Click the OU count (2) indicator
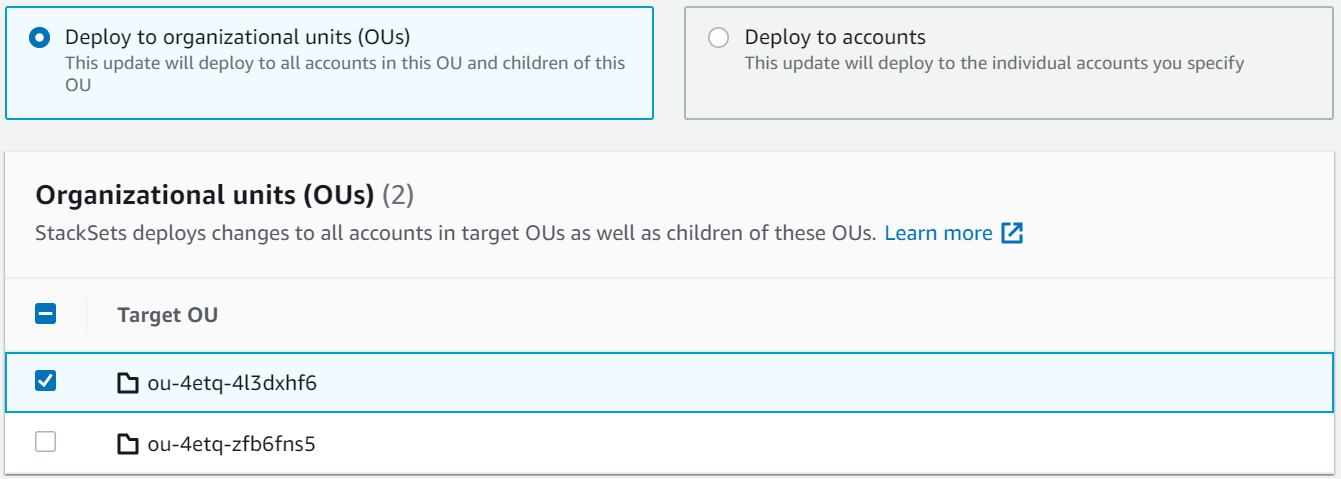 point(398,195)
